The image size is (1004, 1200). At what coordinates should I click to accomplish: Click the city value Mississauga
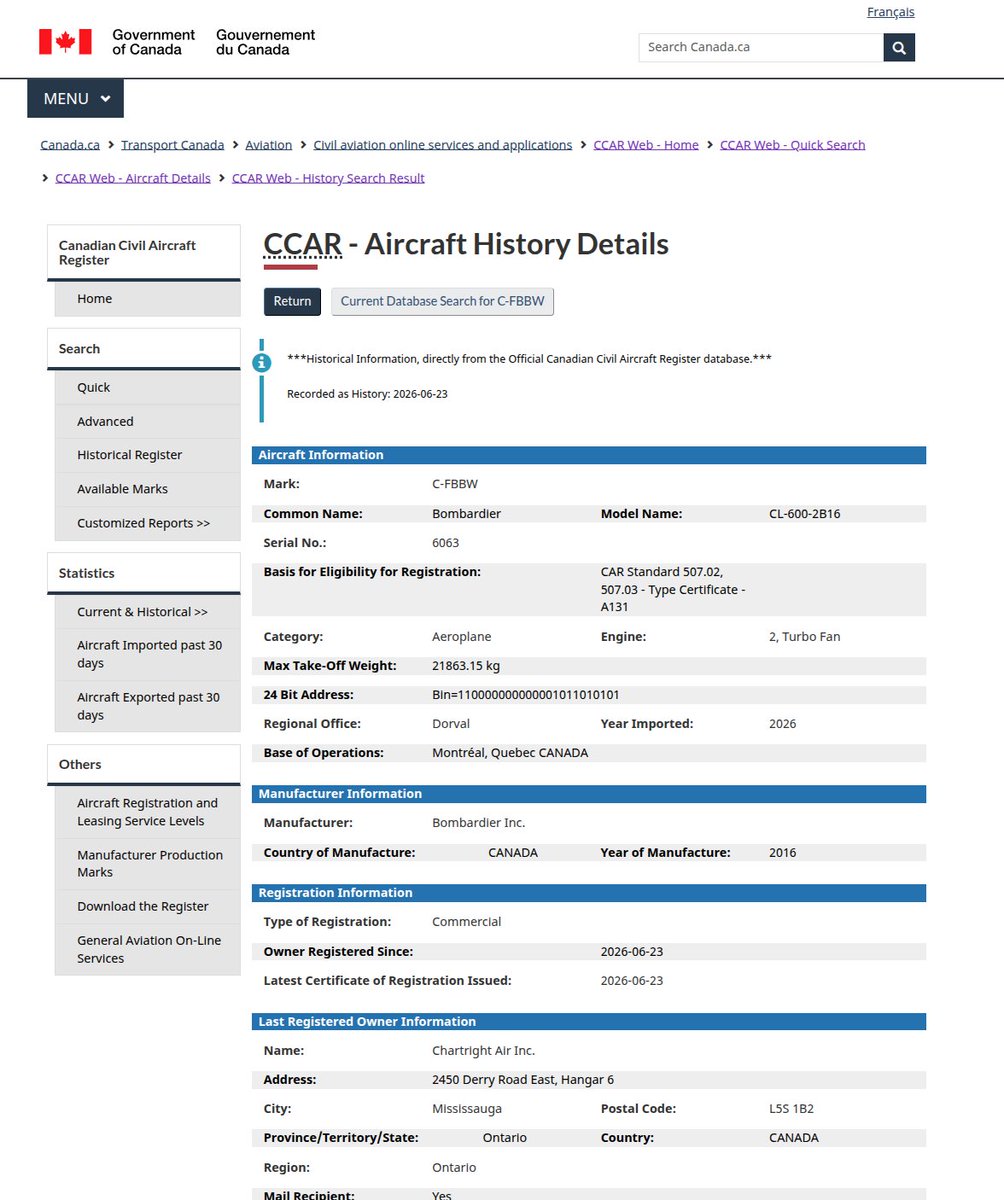[467, 1109]
